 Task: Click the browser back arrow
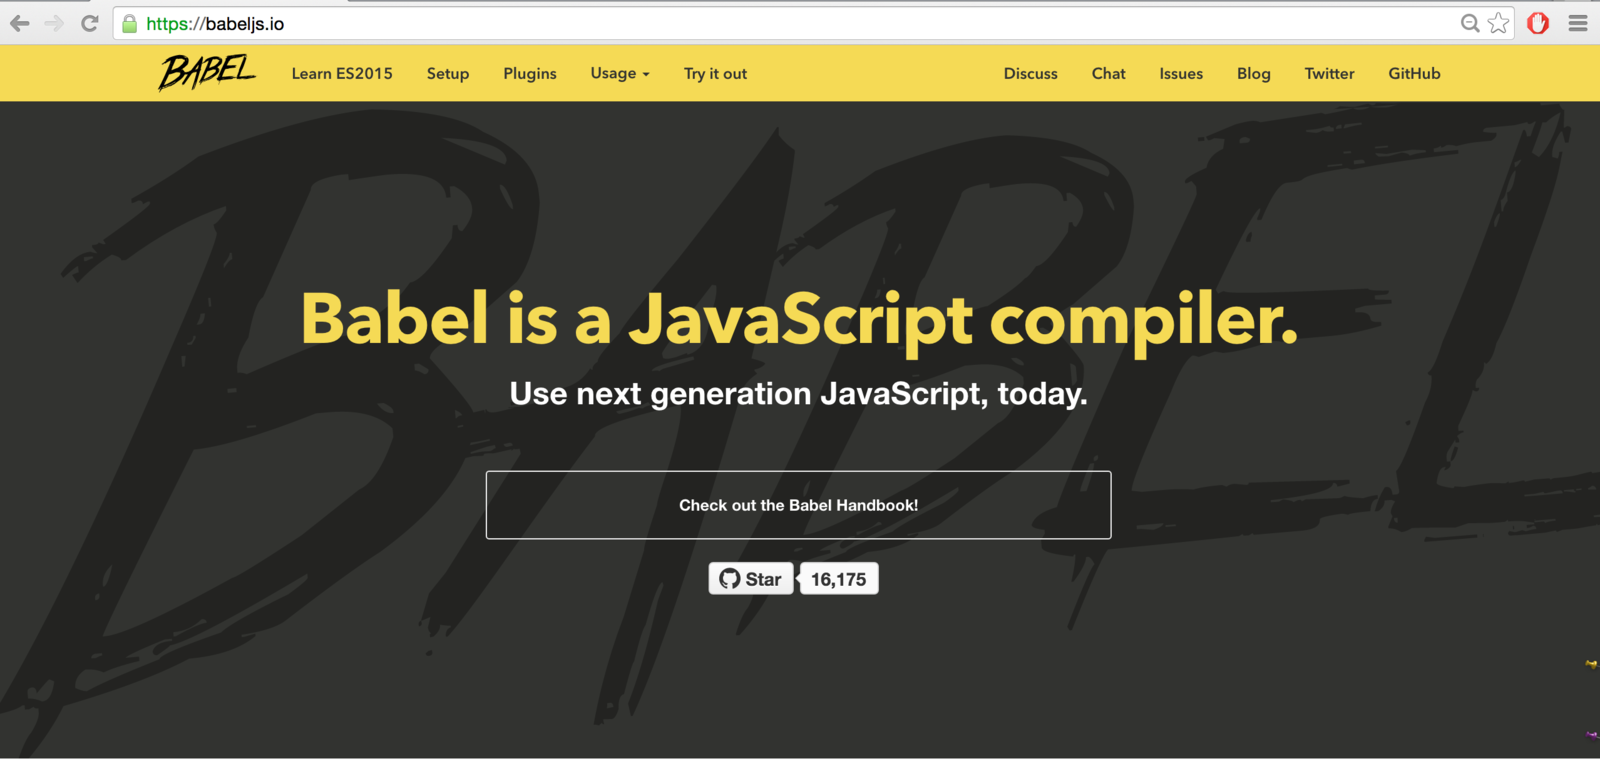tap(20, 23)
